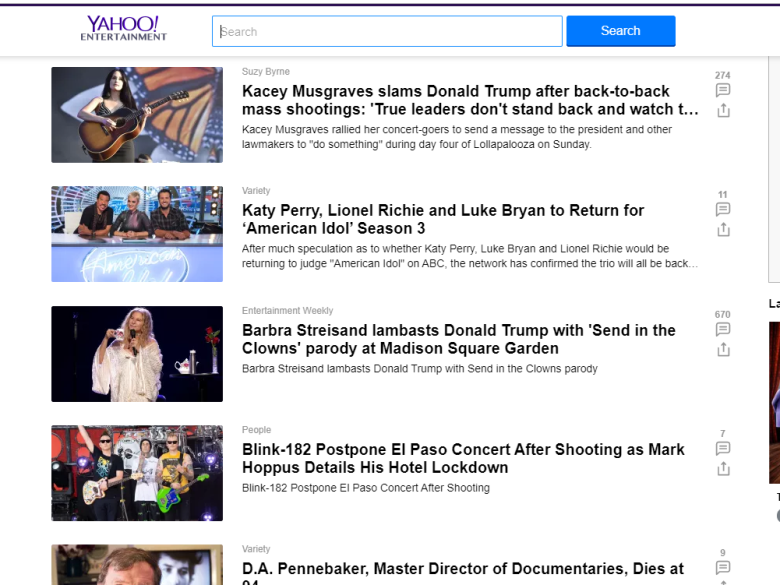Click the 670 comment count
This screenshot has width=780, height=585.
722,314
